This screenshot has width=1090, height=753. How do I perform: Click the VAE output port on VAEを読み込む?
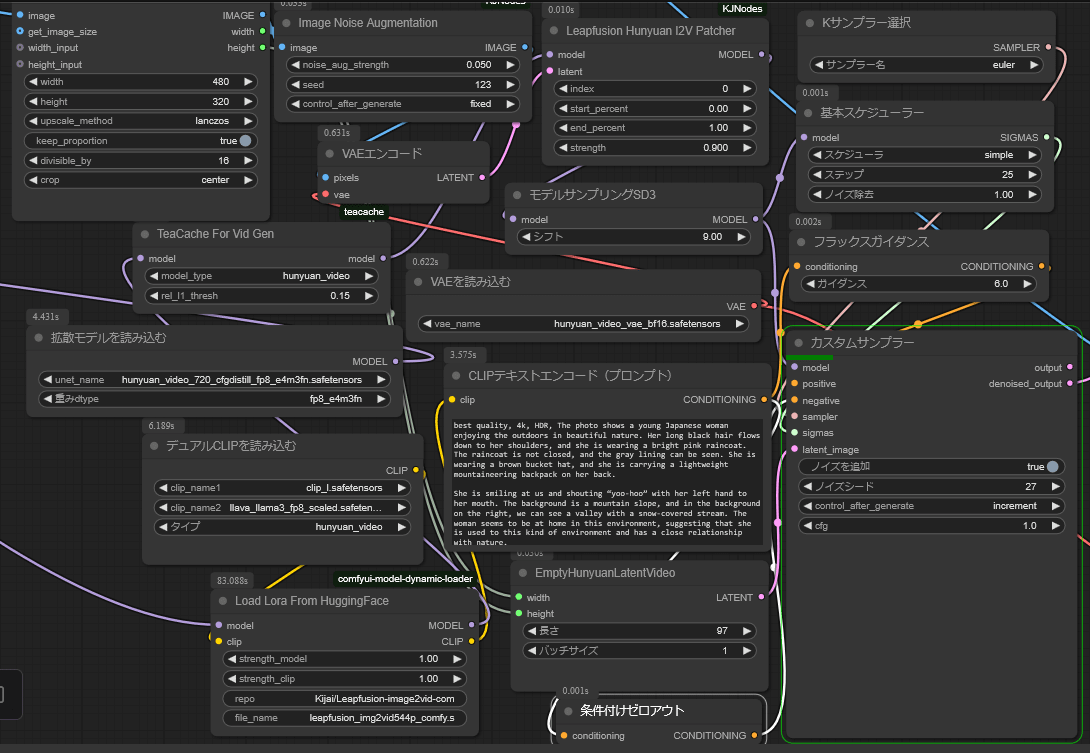point(754,306)
